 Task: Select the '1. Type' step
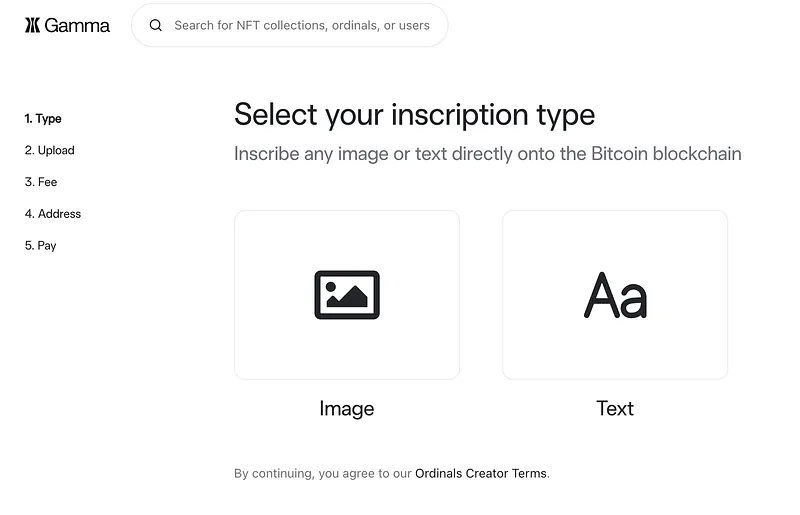coord(43,119)
